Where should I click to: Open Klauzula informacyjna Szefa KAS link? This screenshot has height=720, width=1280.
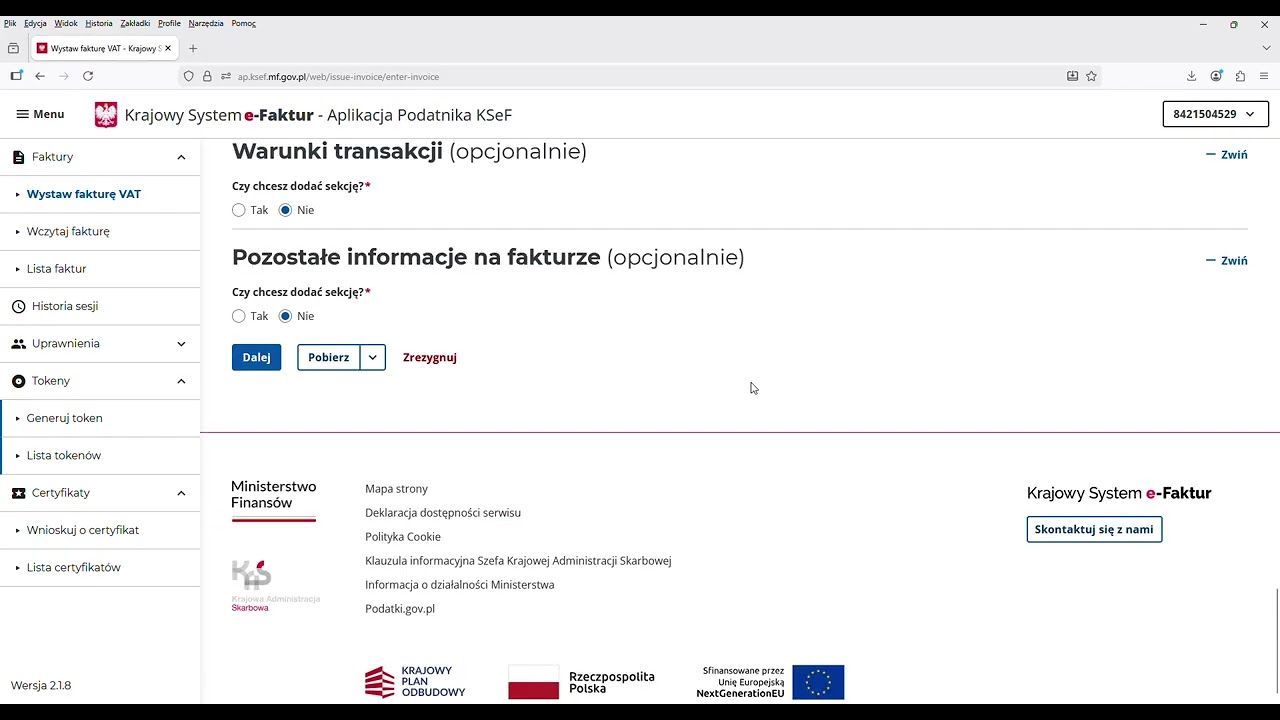tap(518, 561)
